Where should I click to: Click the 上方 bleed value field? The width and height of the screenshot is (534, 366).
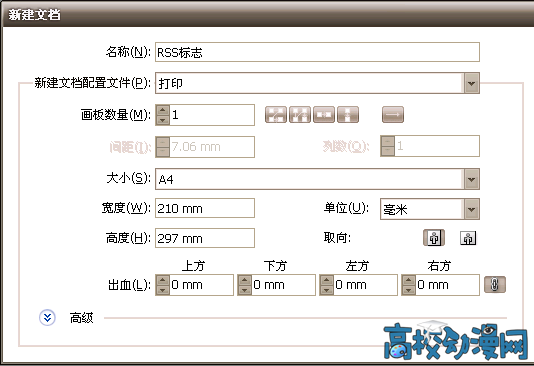click(201, 285)
